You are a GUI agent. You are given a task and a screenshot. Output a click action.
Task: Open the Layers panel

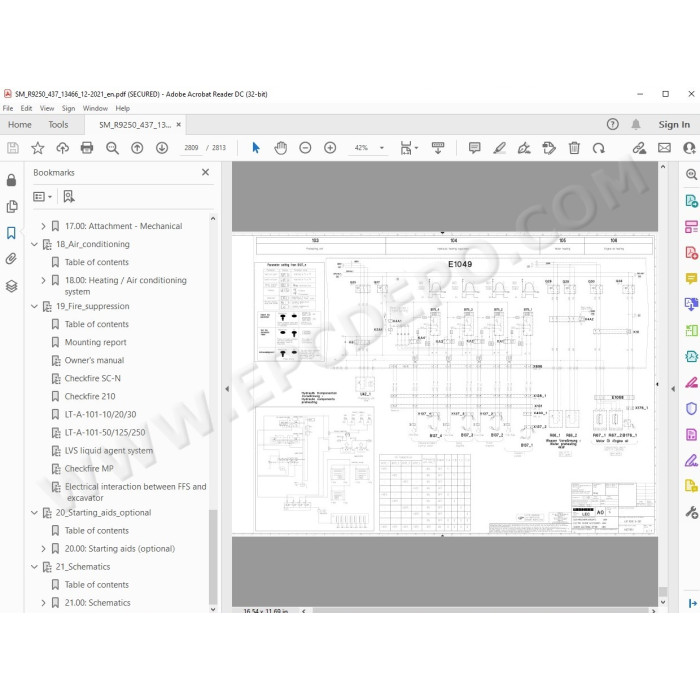[12, 286]
